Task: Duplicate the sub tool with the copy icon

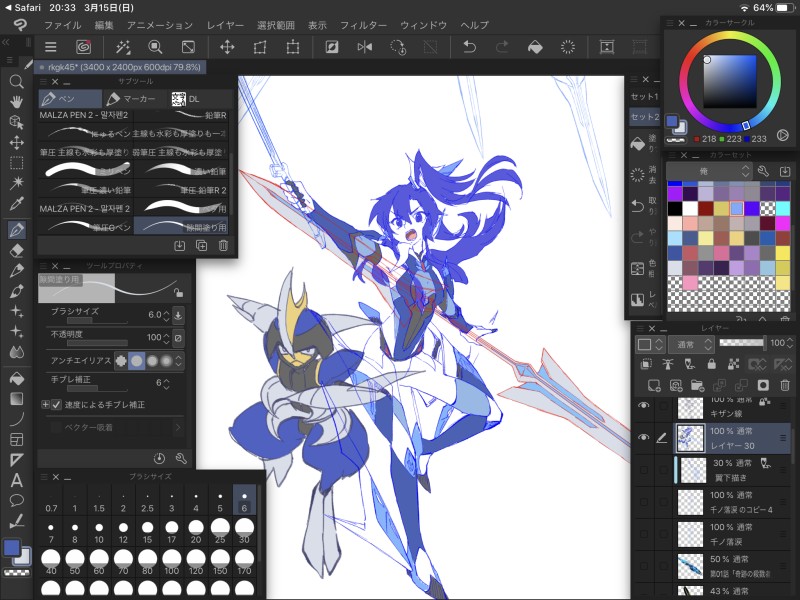Action: pyautogui.click(x=202, y=246)
